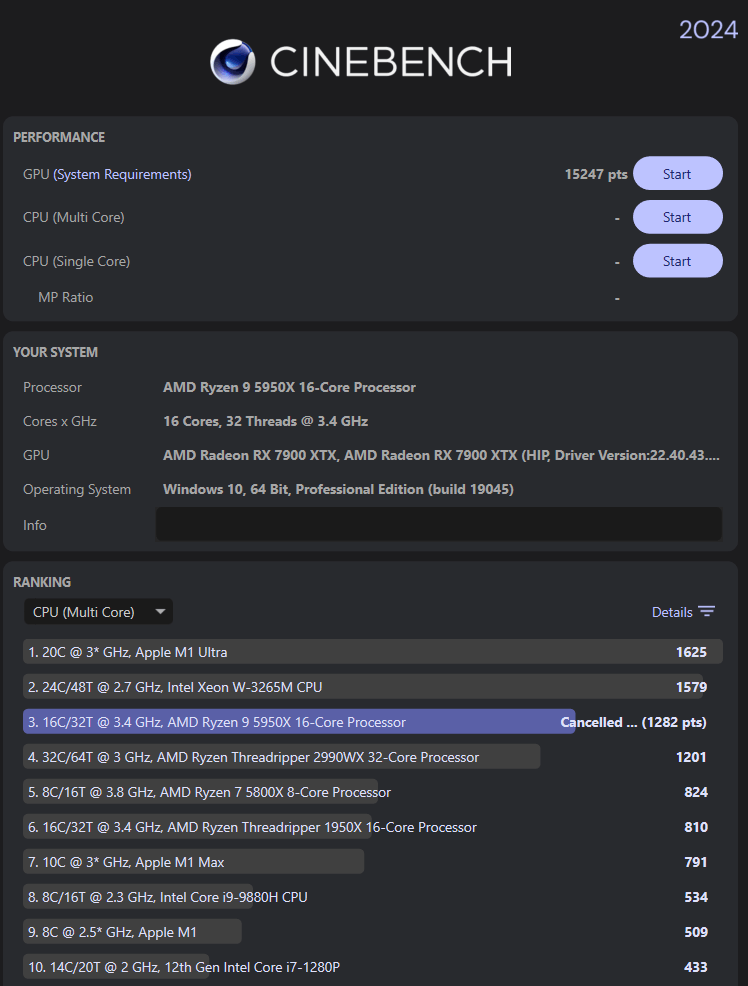Start the CPU (Multi Core) test

(678, 217)
